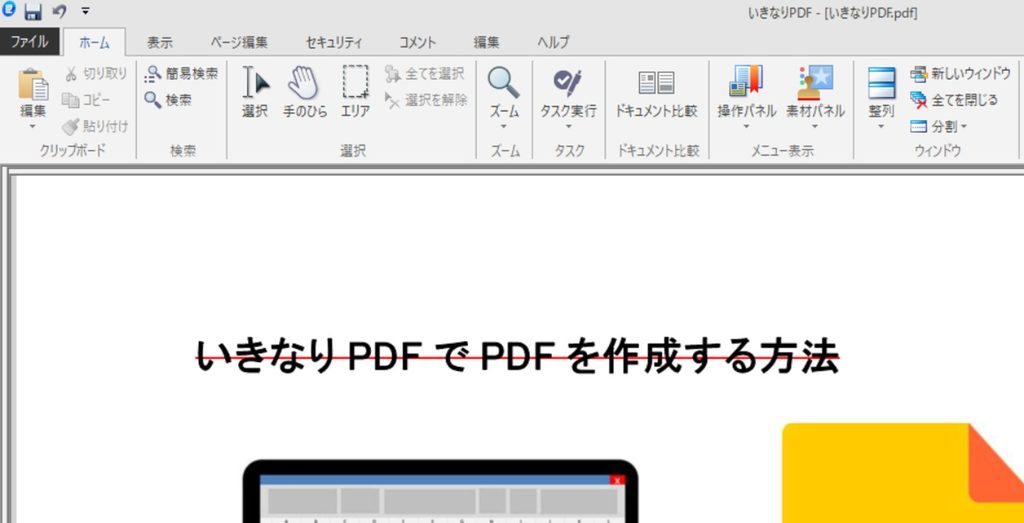Switch to the ホーム tab

point(94,43)
